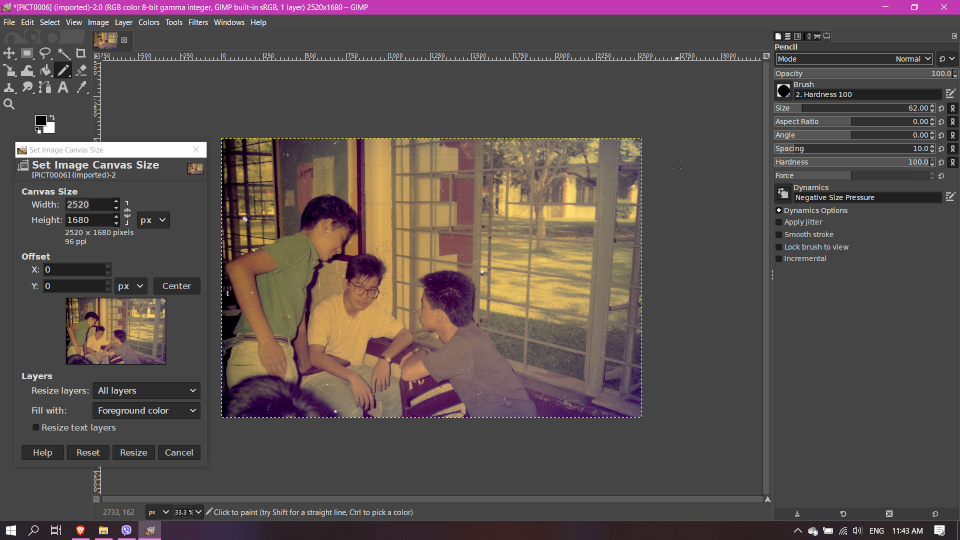Viewport: 960px width, 540px height.
Task: Select the Zoom magnifier tool
Action: click(9, 104)
